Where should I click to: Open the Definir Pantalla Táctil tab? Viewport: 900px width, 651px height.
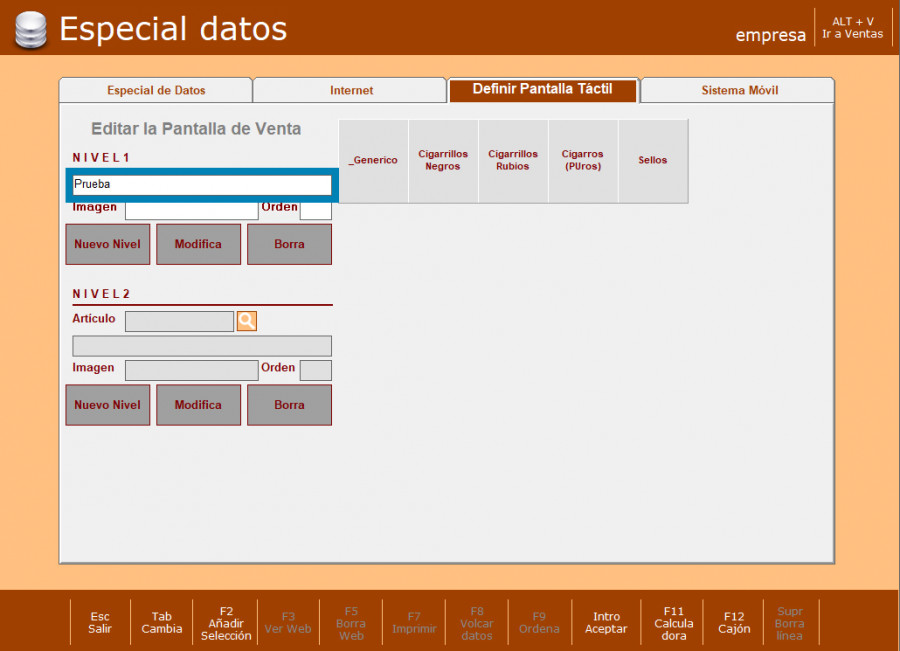(x=543, y=90)
